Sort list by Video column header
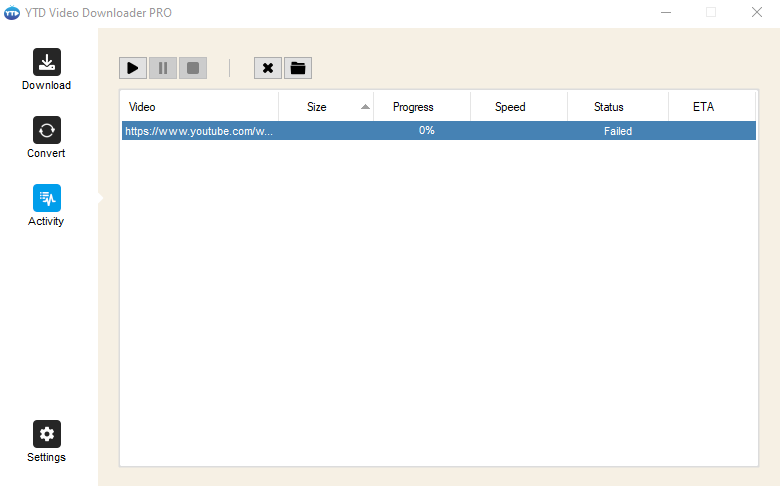The height and width of the screenshot is (486, 780). pyautogui.click(x=199, y=106)
